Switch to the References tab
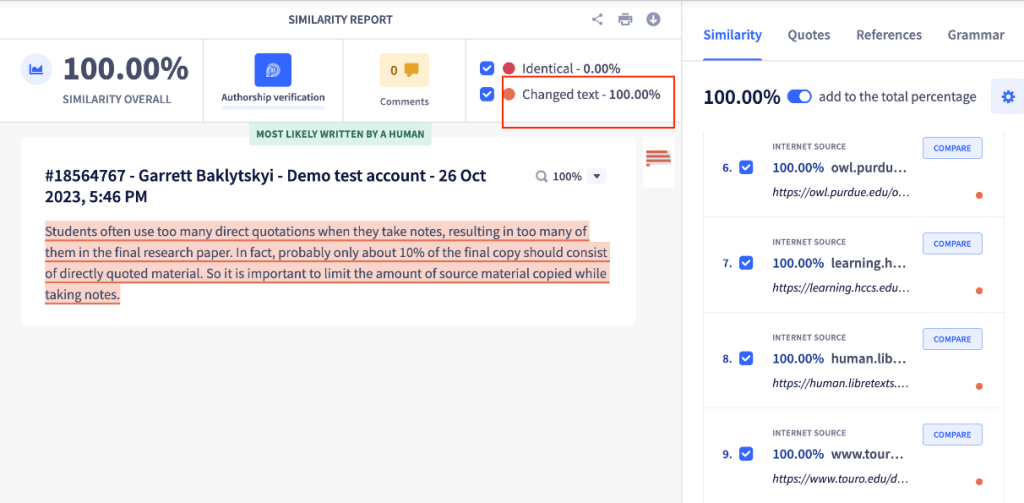The image size is (1024, 503). point(888,35)
